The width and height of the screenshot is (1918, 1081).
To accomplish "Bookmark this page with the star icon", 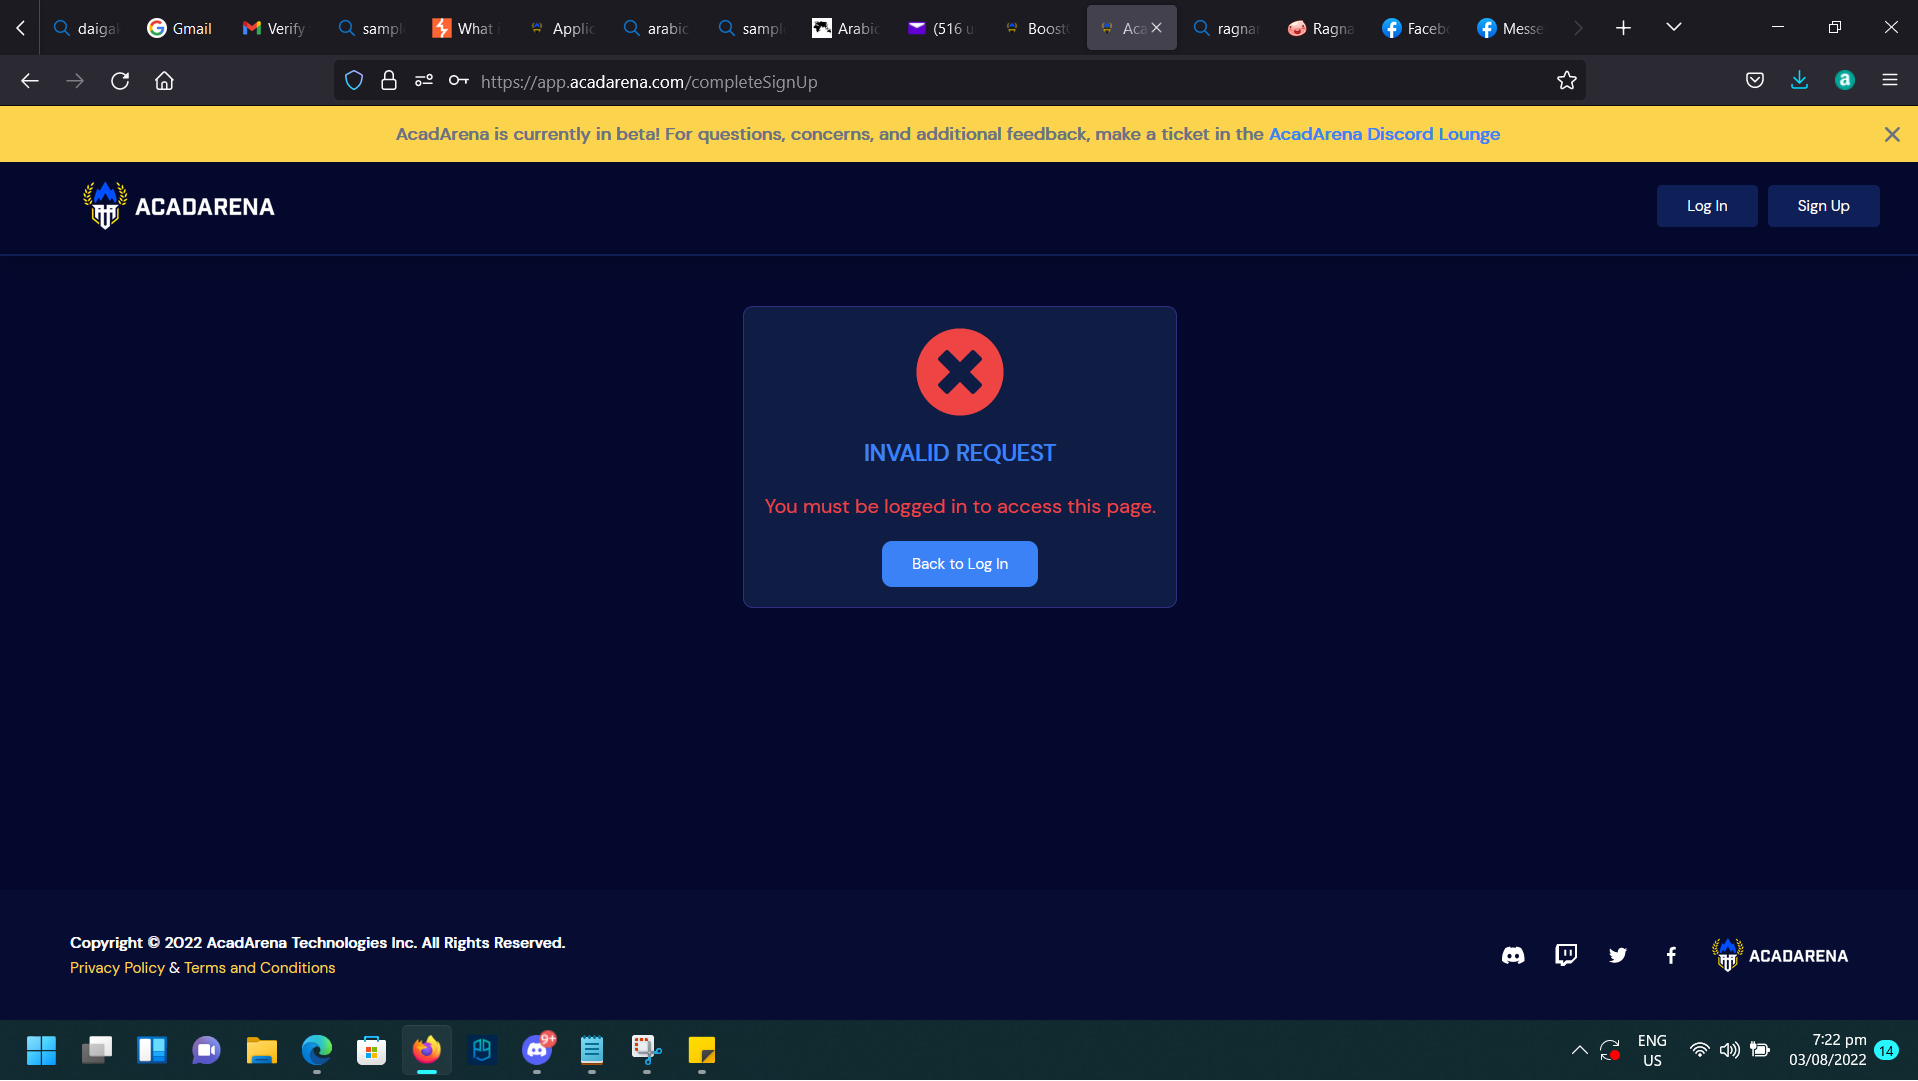I will pyautogui.click(x=1567, y=81).
